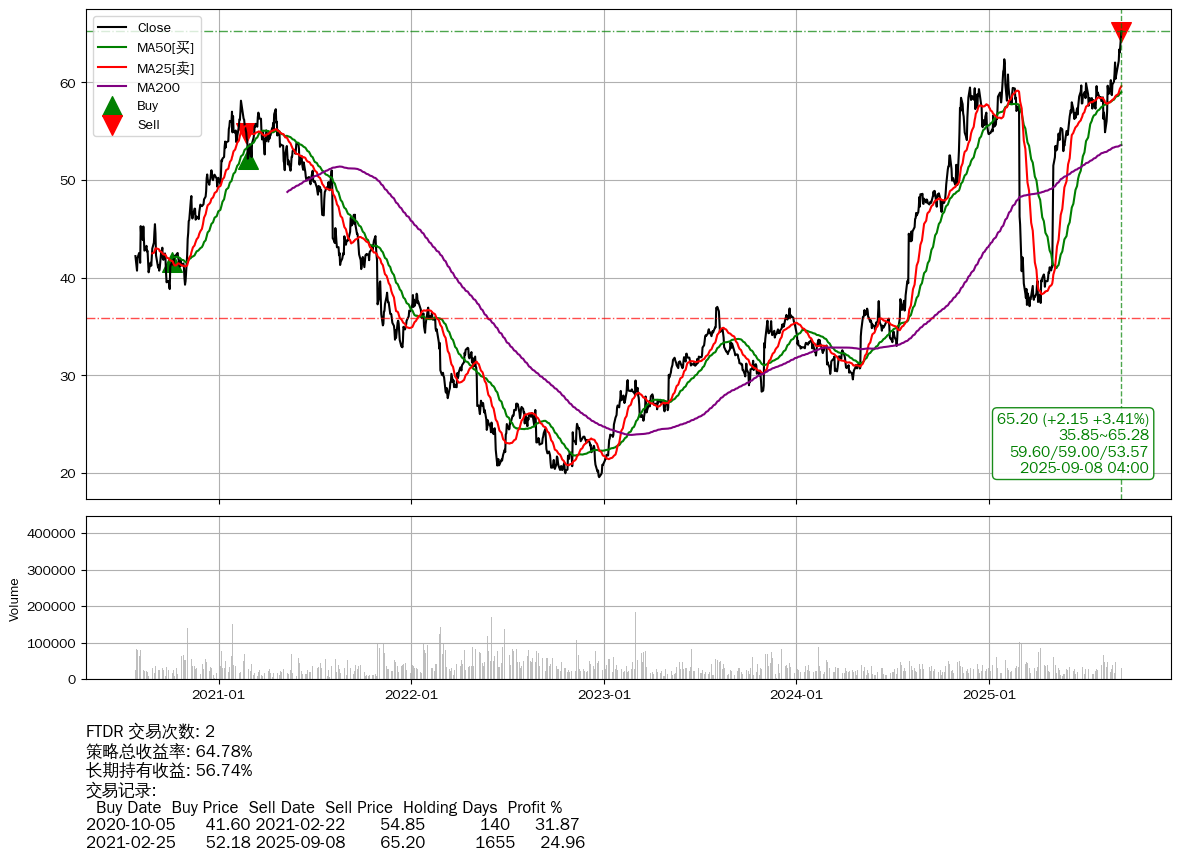
Task: Click the Volume axis label
Action: tap(14, 598)
